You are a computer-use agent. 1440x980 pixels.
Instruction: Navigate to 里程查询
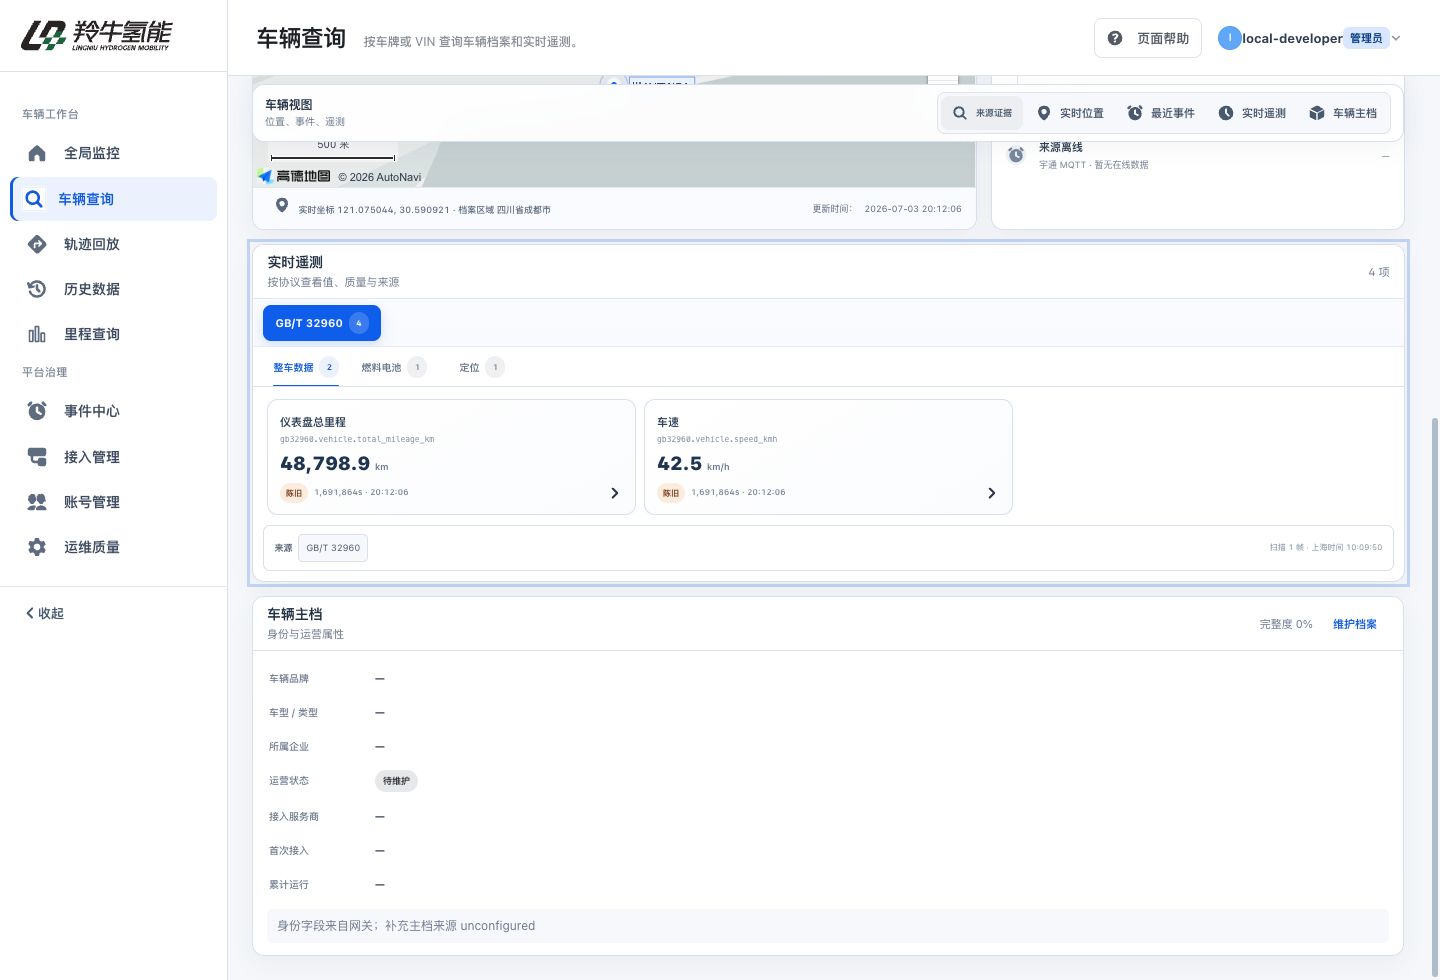(114, 334)
